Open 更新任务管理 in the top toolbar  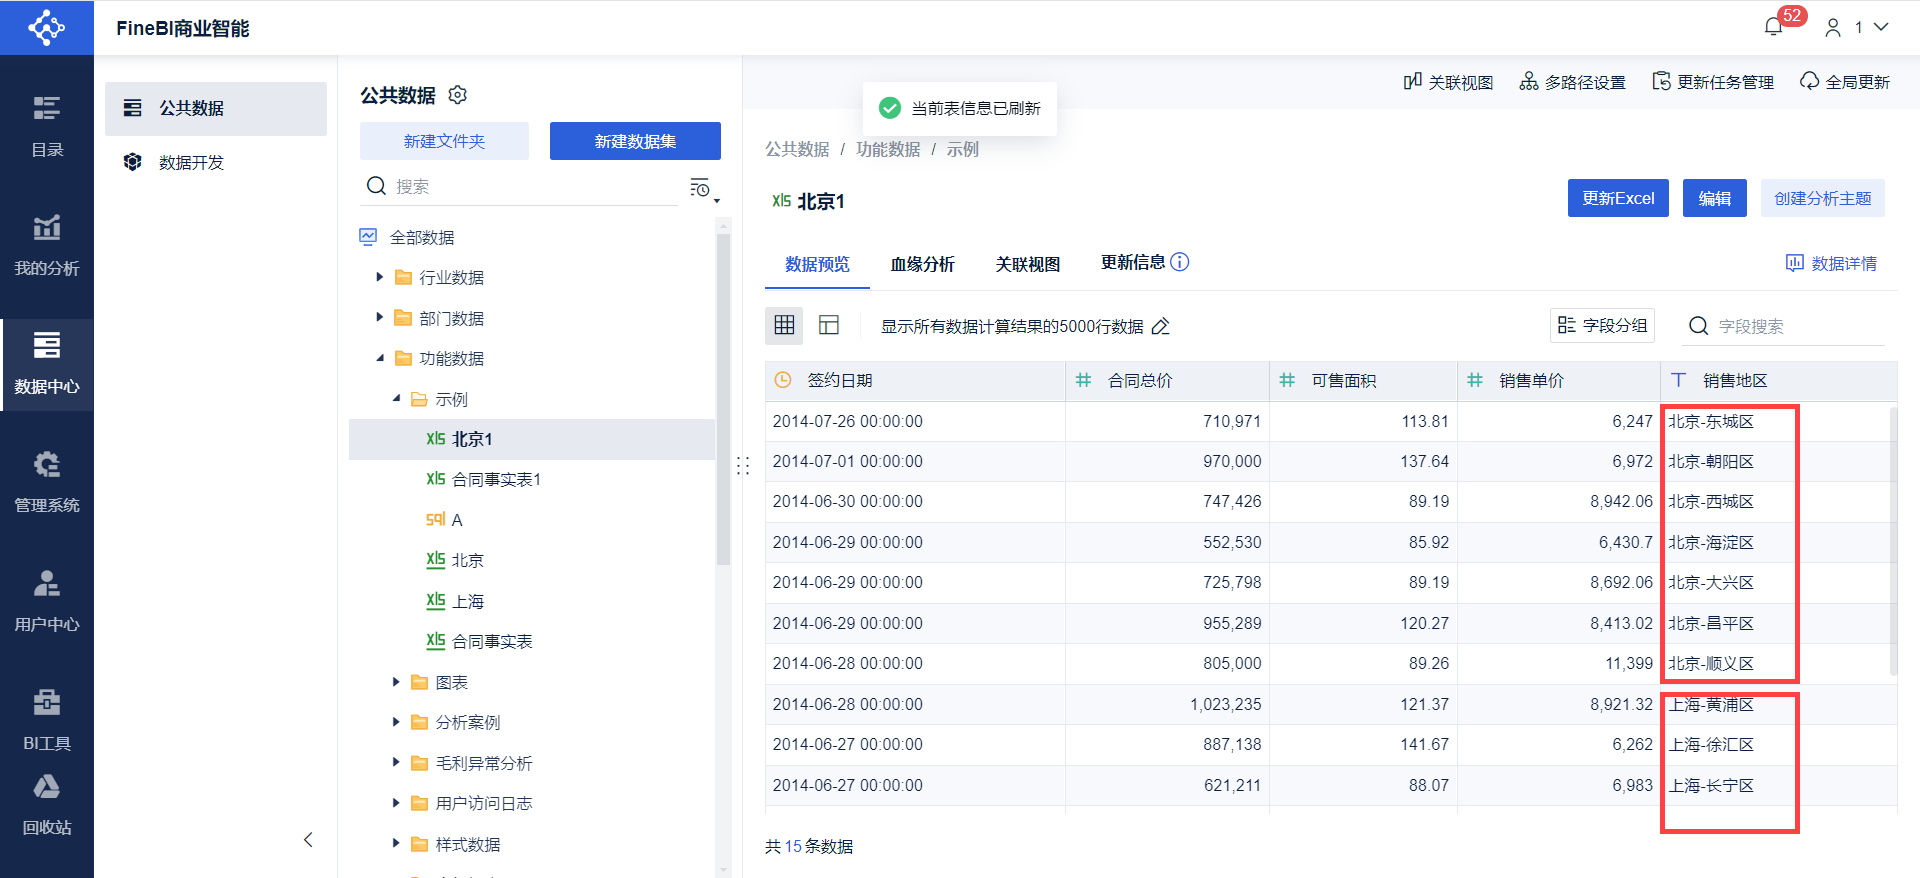(1713, 82)
